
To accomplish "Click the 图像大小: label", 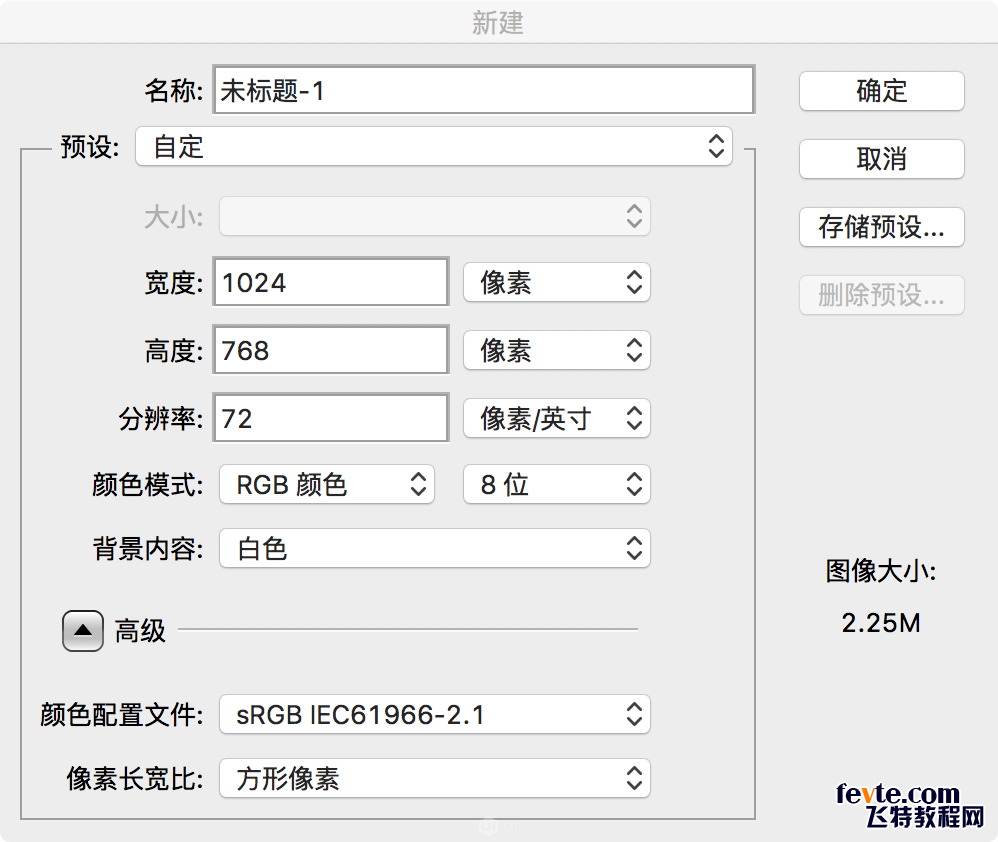I will point(881,571).
